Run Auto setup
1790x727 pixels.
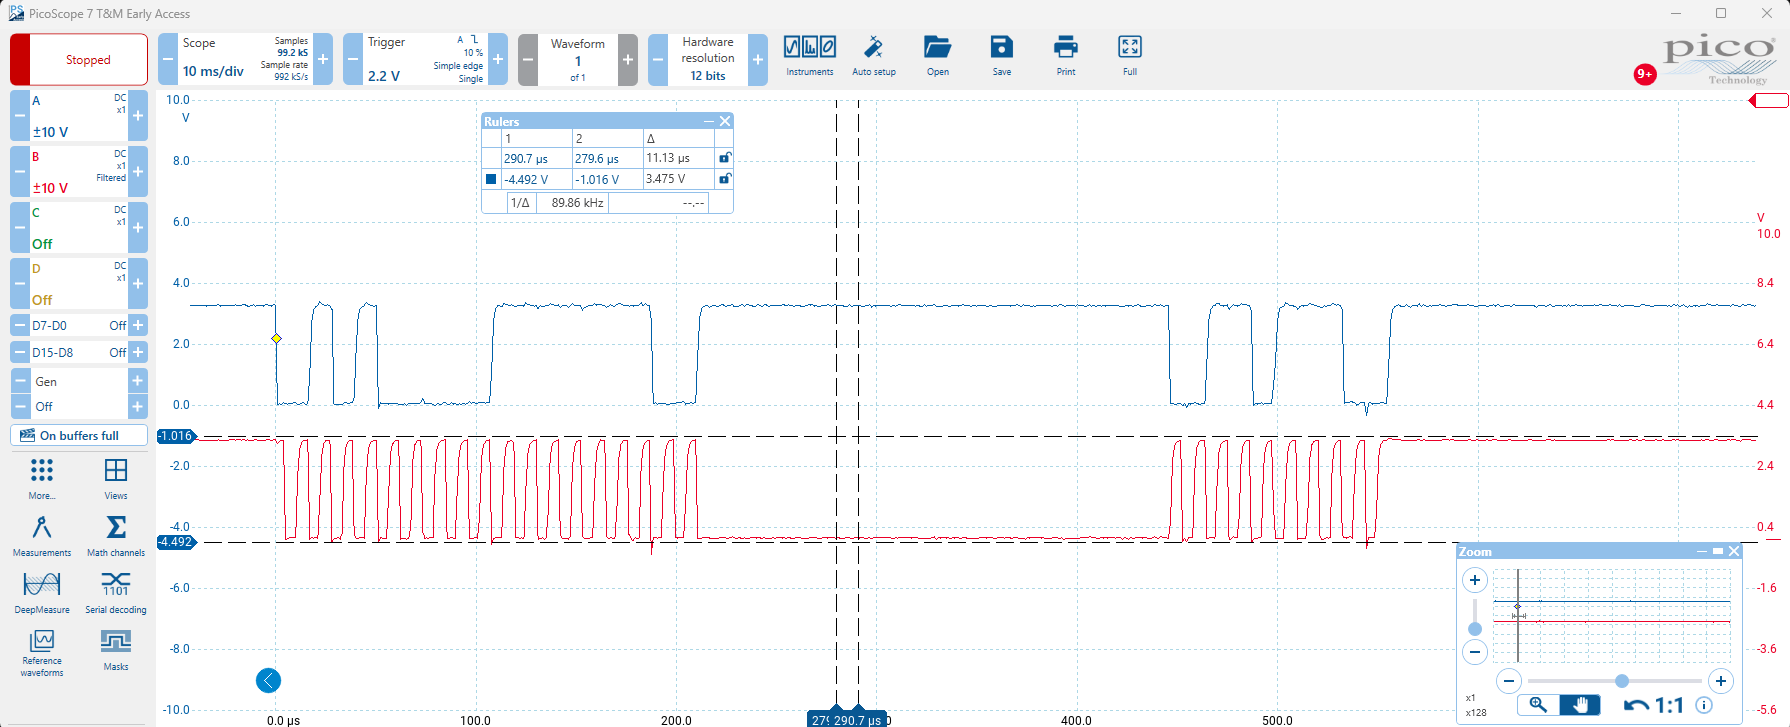coord(873,57)
